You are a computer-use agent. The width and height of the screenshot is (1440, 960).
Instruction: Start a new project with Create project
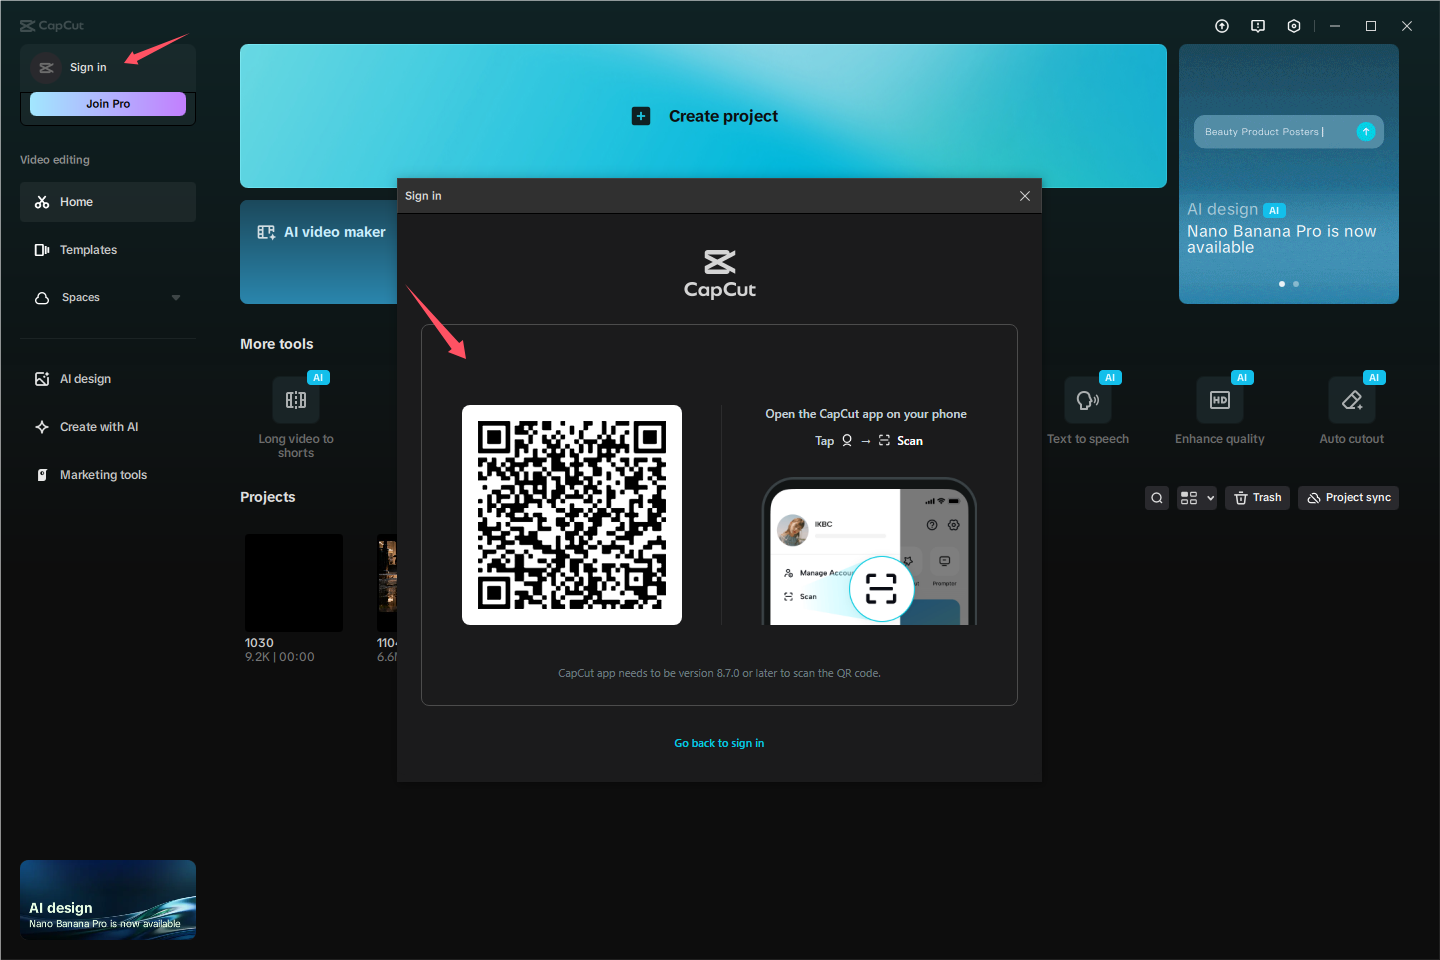coord(703,116)
